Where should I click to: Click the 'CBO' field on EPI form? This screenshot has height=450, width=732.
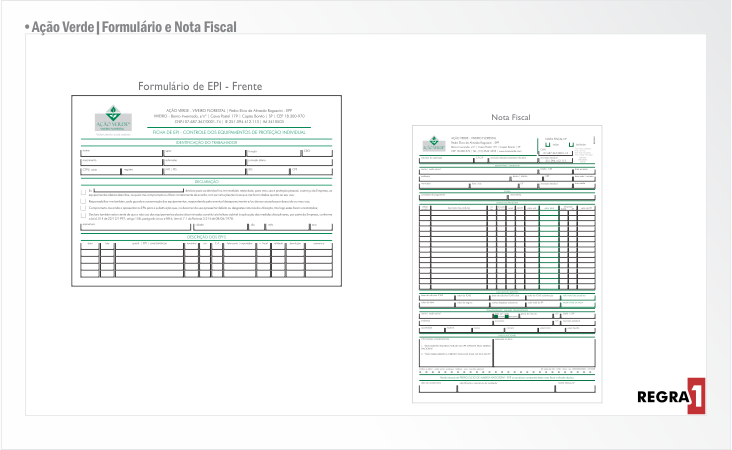pos(317,153)
